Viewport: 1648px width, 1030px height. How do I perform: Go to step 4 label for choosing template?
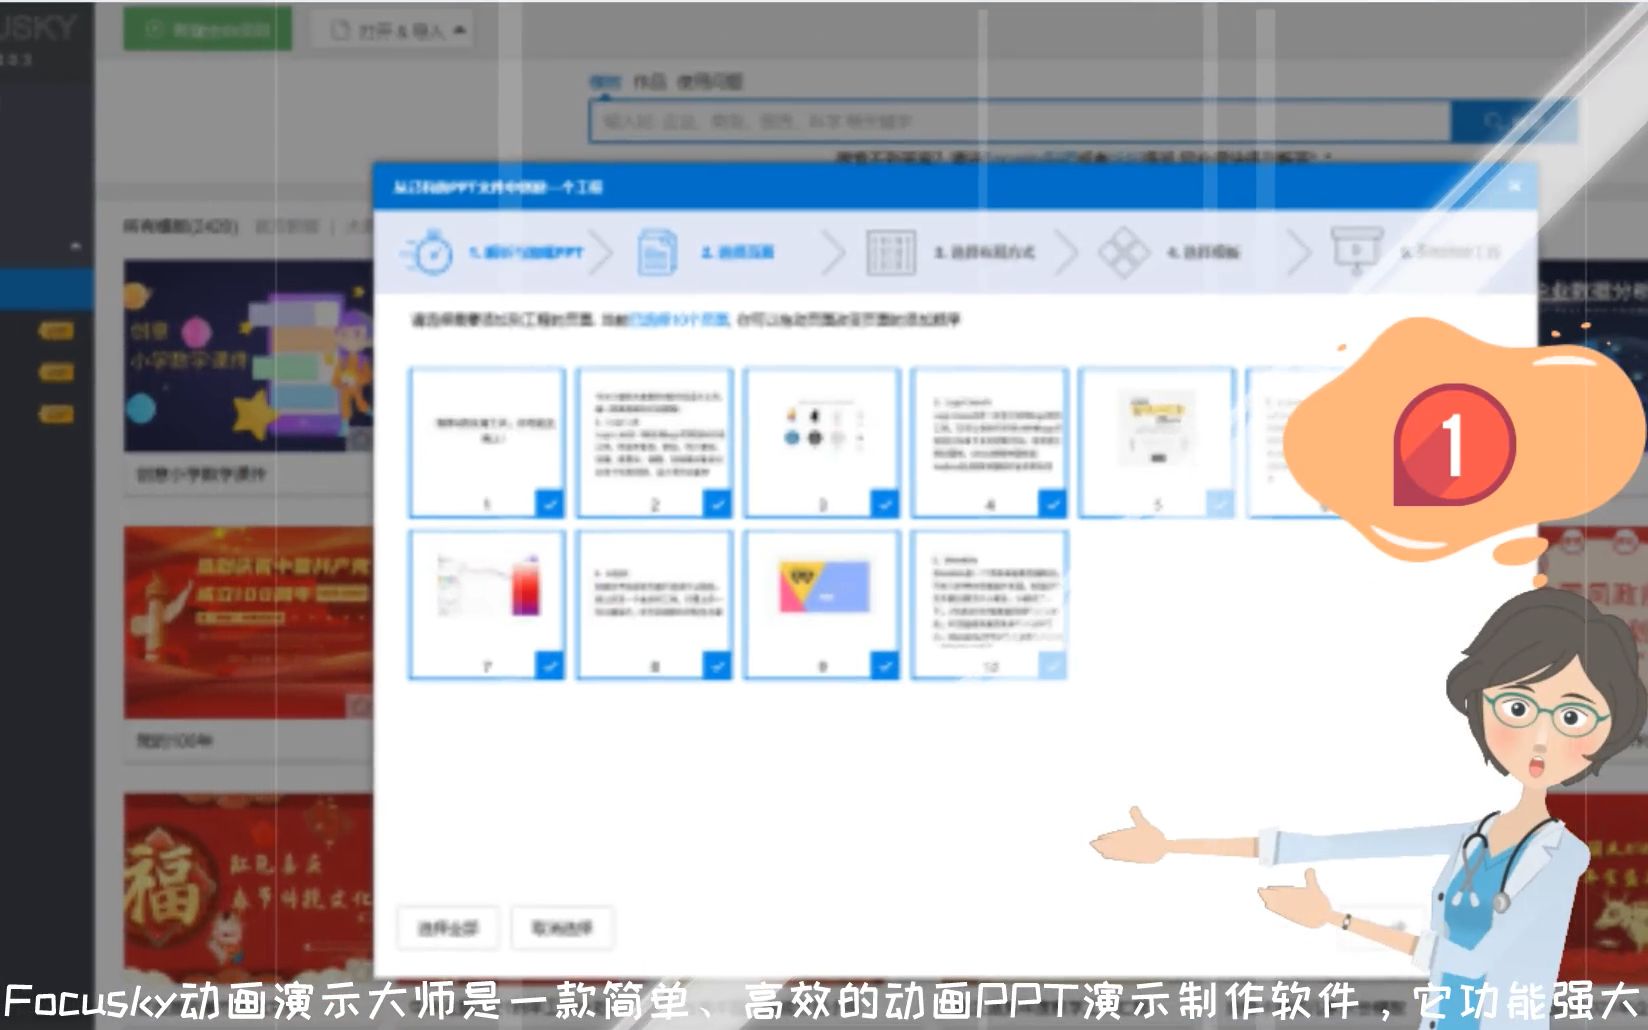pyautogui.click(x=1203, y=252)
